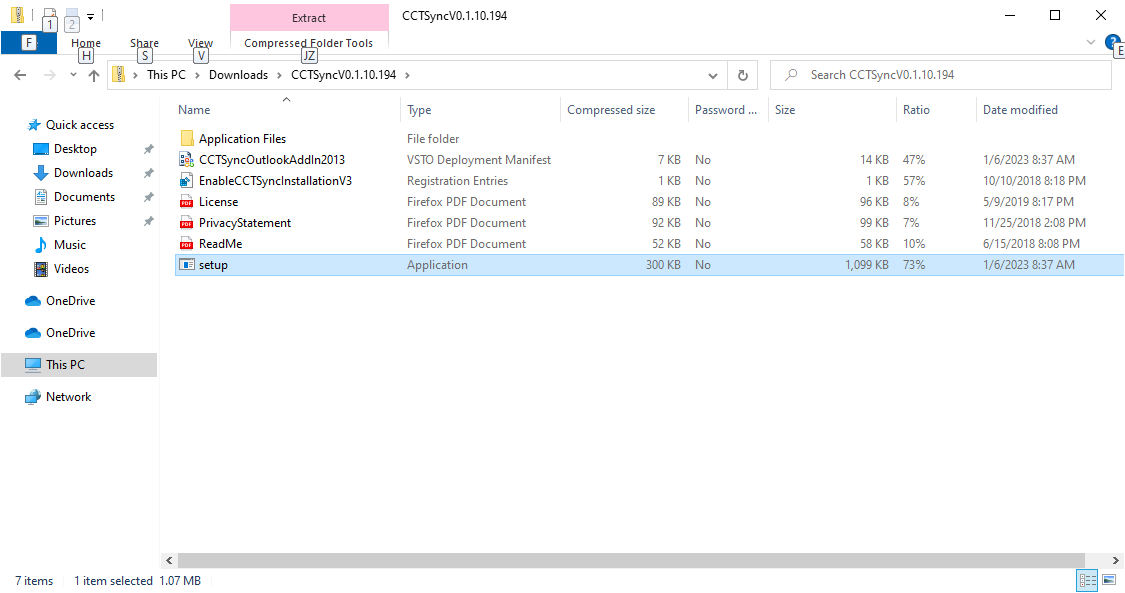Open Music in navigation pane
1125x593 pixels.
point(70,245)
